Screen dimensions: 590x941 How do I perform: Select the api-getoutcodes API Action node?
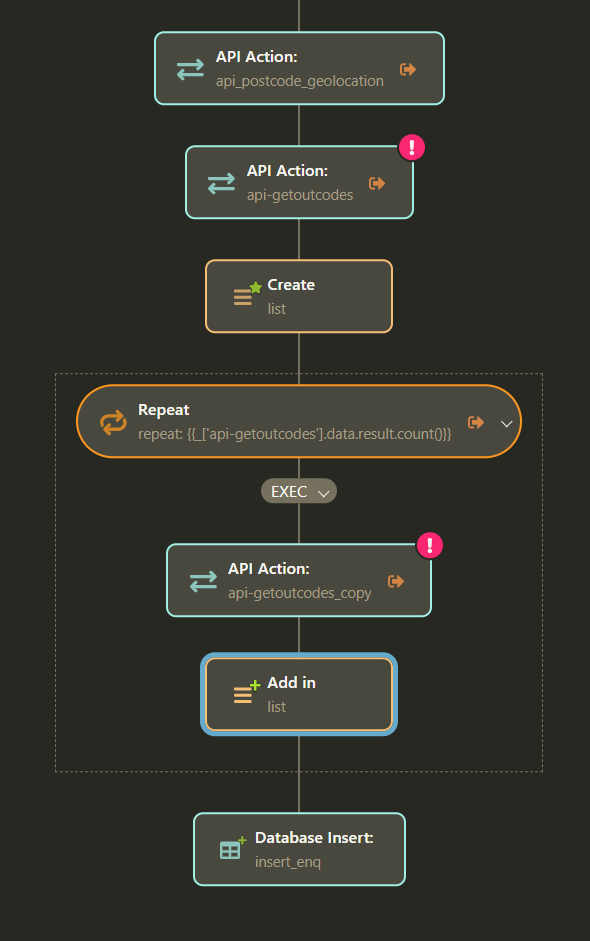tap(300, 182)
